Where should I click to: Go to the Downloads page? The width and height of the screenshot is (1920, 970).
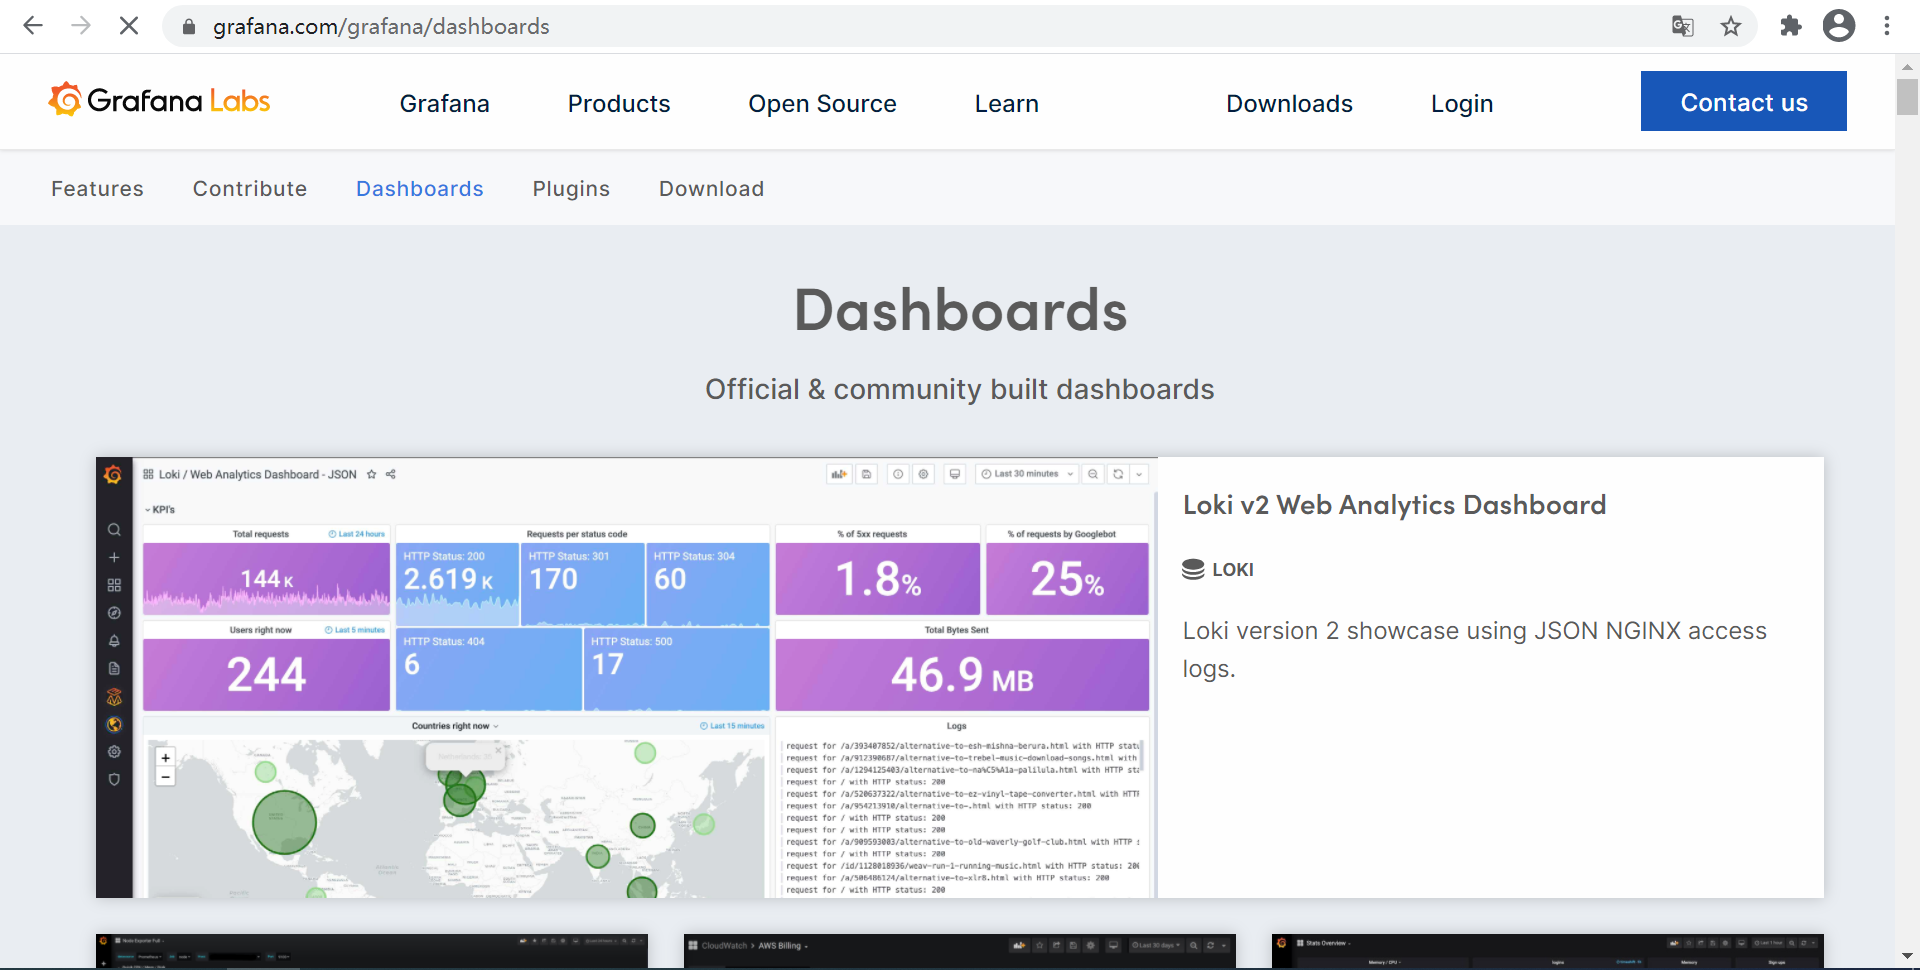[x=1289, y=103]
